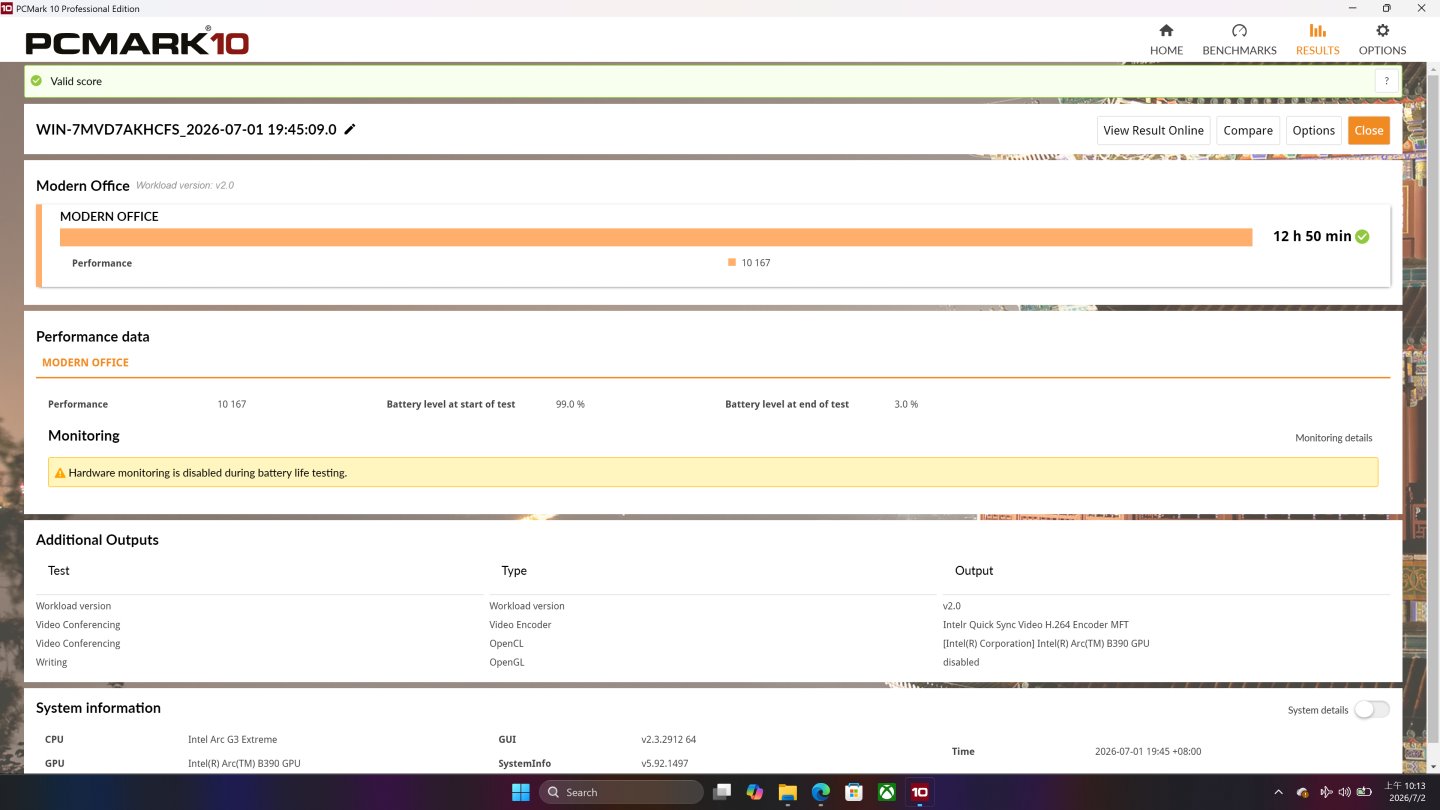Show hidden system tray icons
Viewport: 1440px width, 810px height.
[x=1278, y=792]
